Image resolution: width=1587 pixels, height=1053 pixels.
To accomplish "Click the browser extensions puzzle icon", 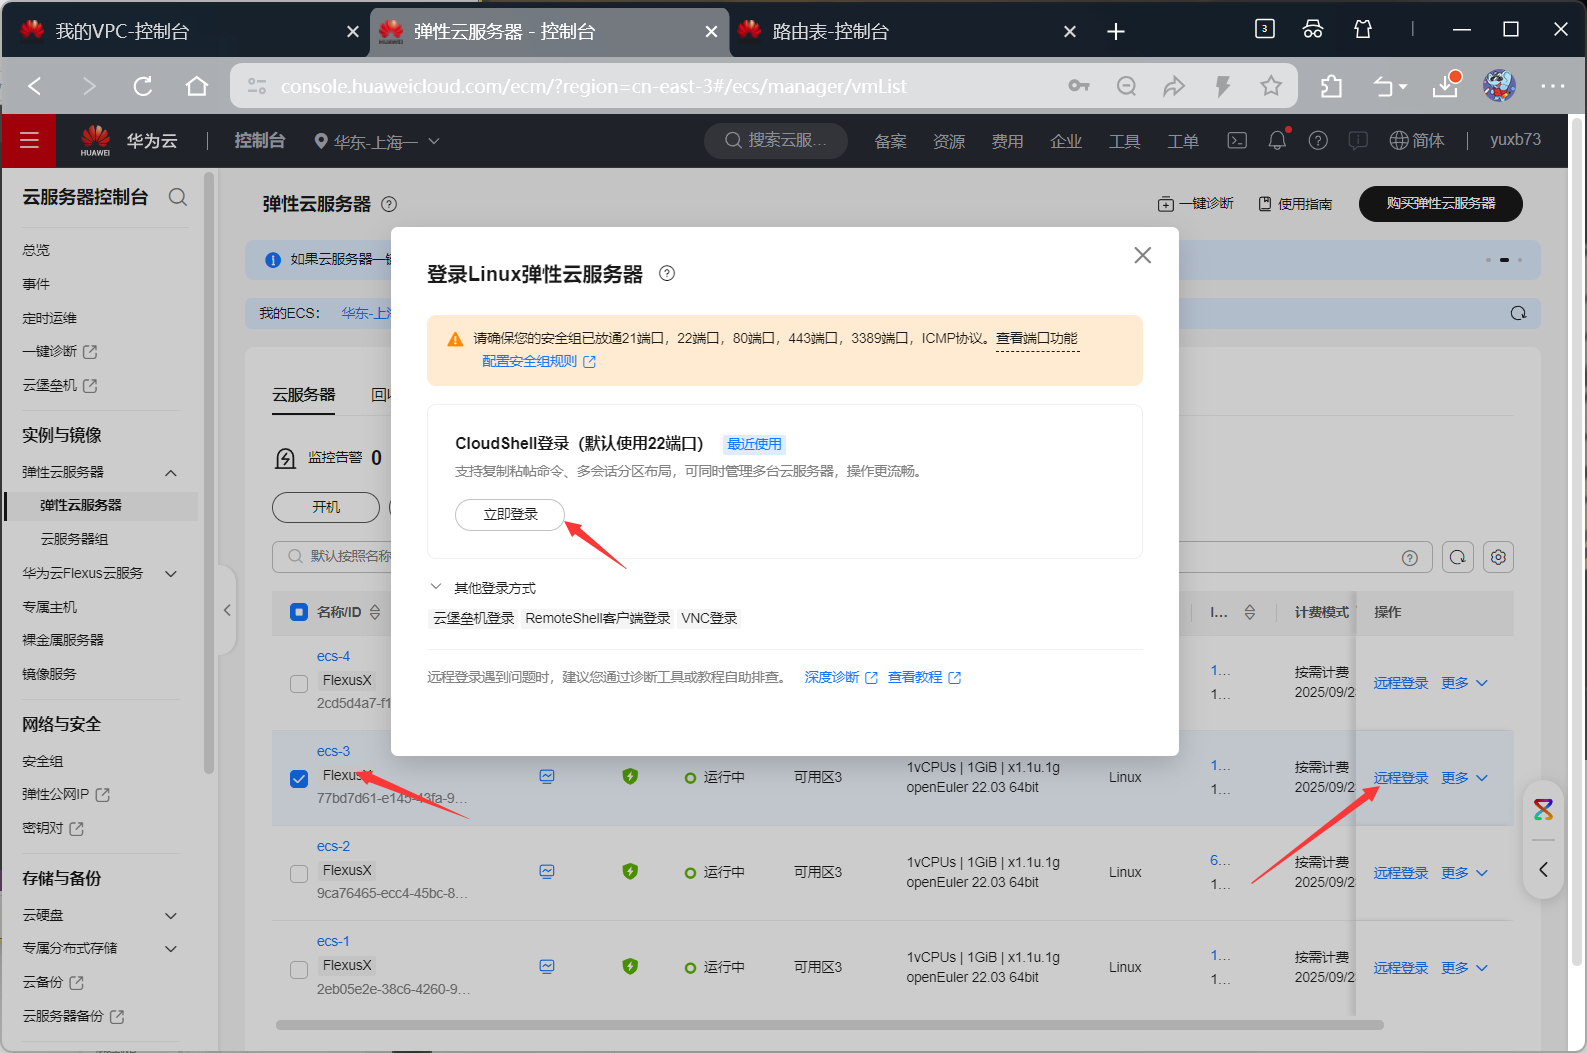I will (1330, 86).
